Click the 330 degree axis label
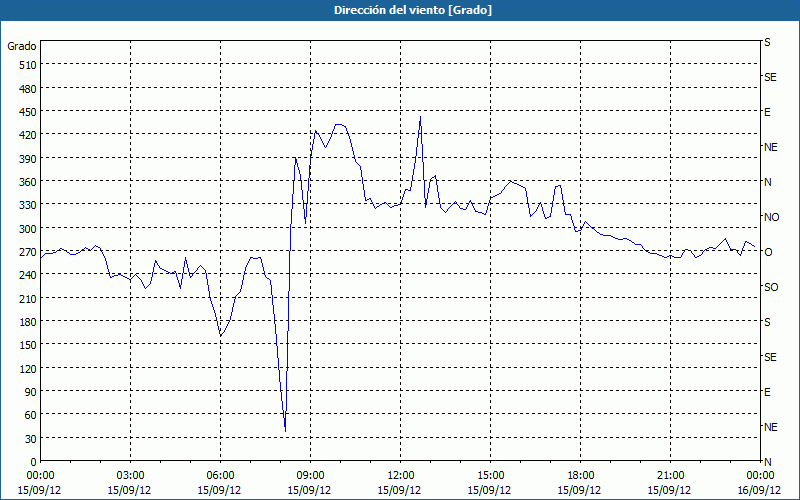Screen dimensions: 800x500 click(x=28, y=205)
